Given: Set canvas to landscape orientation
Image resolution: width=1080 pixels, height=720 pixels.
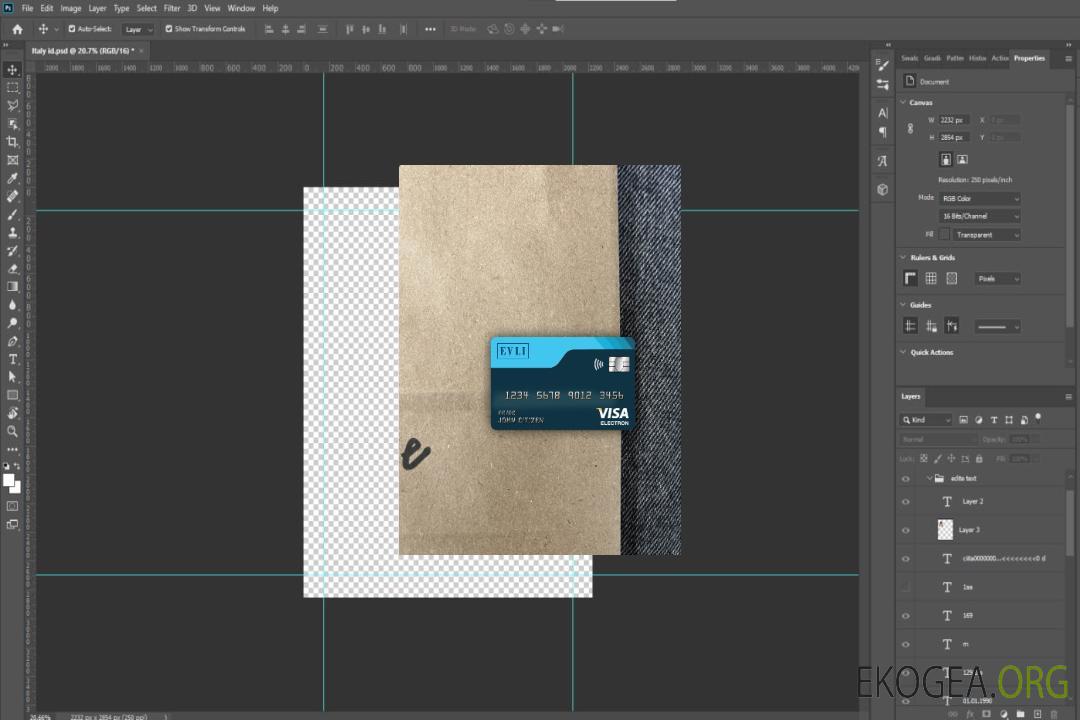Looking at the screenshot, I should (962, 160).
